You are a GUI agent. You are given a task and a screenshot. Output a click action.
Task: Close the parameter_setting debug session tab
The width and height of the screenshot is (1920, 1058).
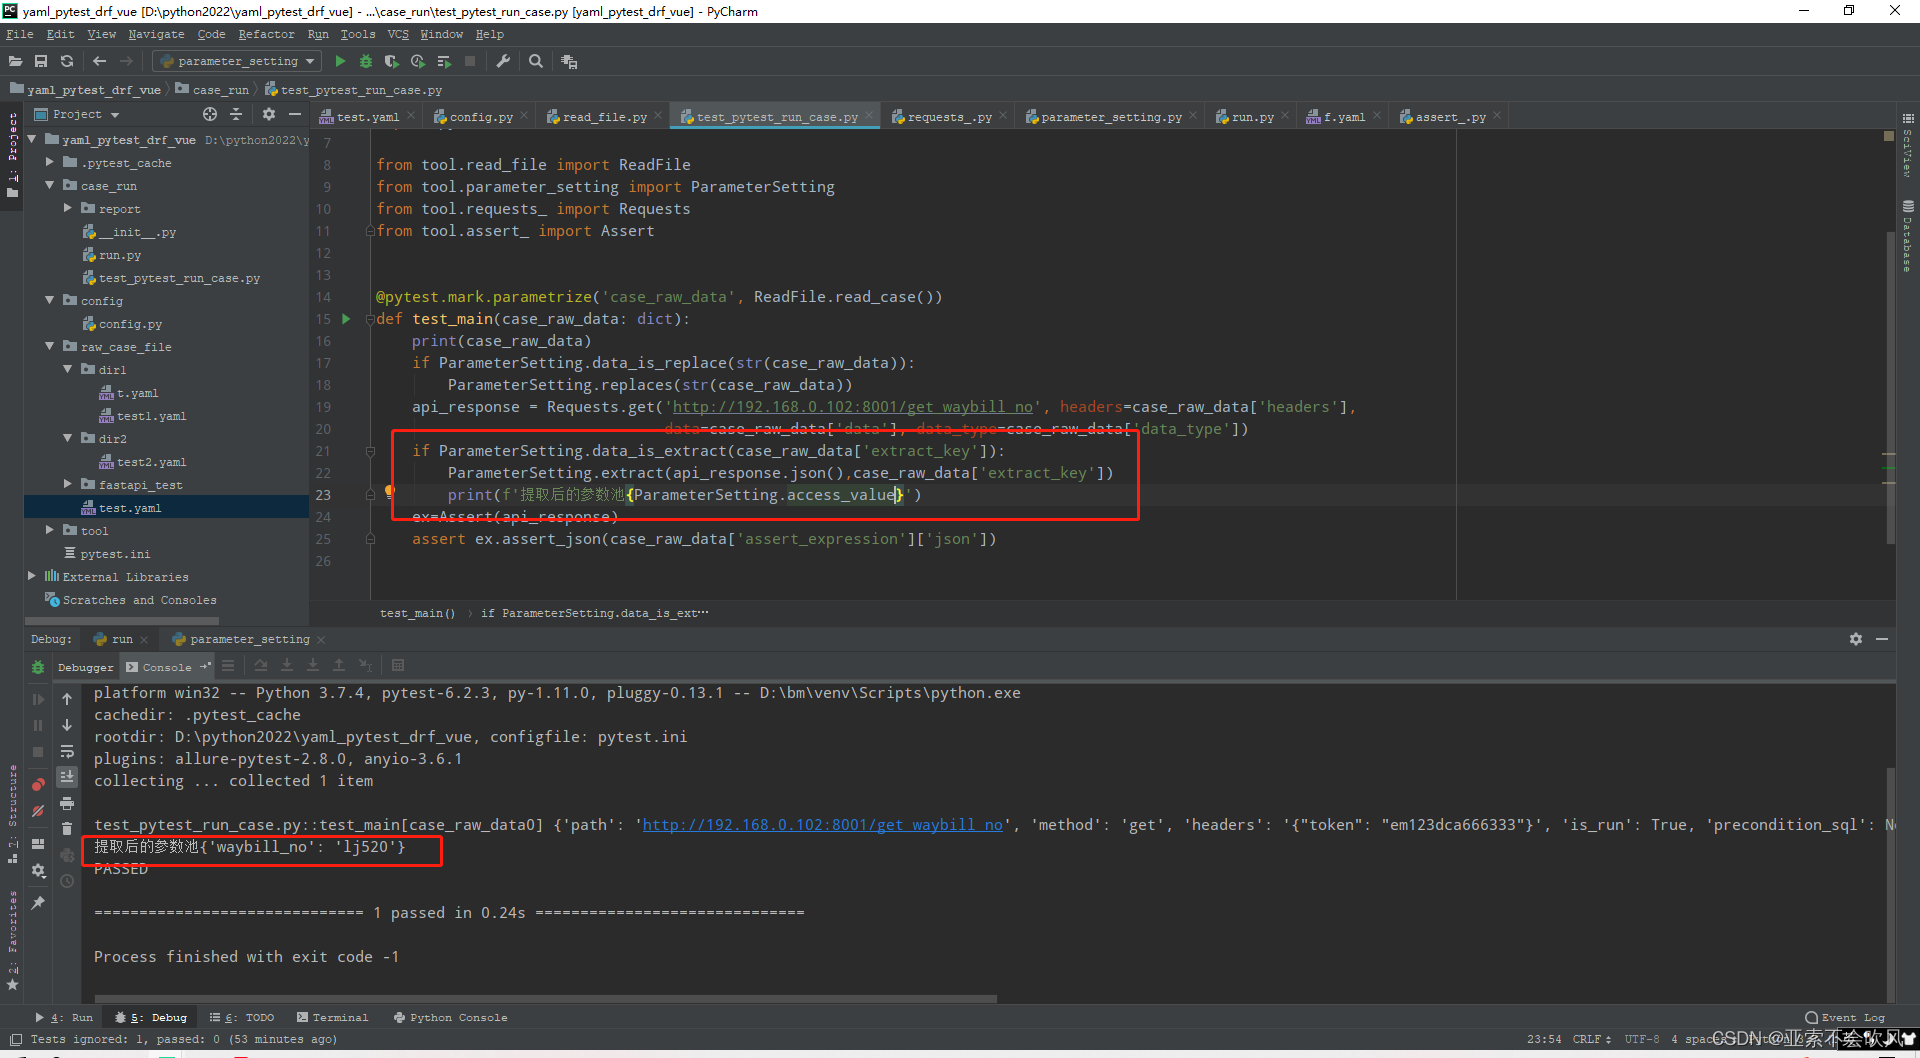tap(321, 640)
